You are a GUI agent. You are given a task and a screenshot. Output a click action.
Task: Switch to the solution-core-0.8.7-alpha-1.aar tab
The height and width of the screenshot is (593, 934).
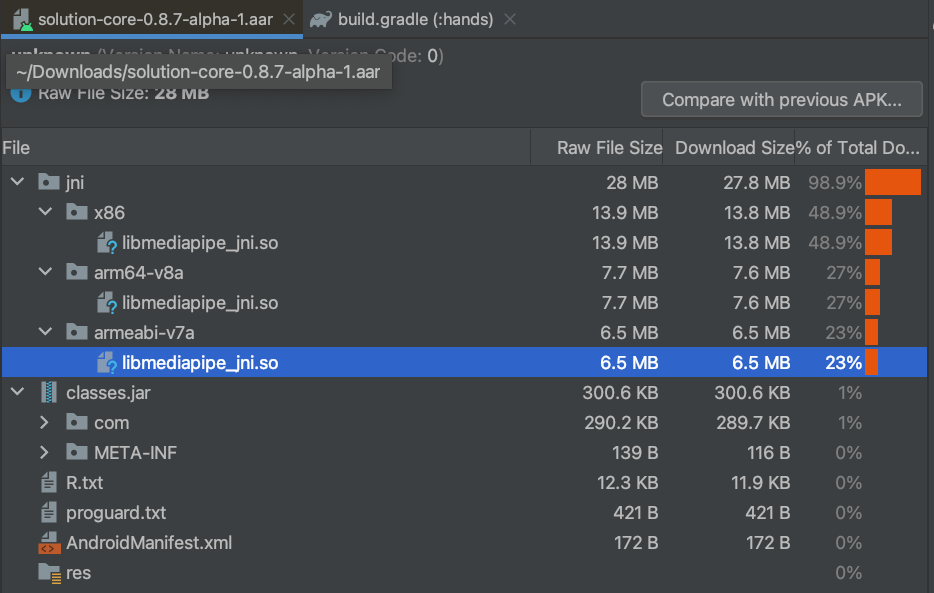(x=150, y=18)
